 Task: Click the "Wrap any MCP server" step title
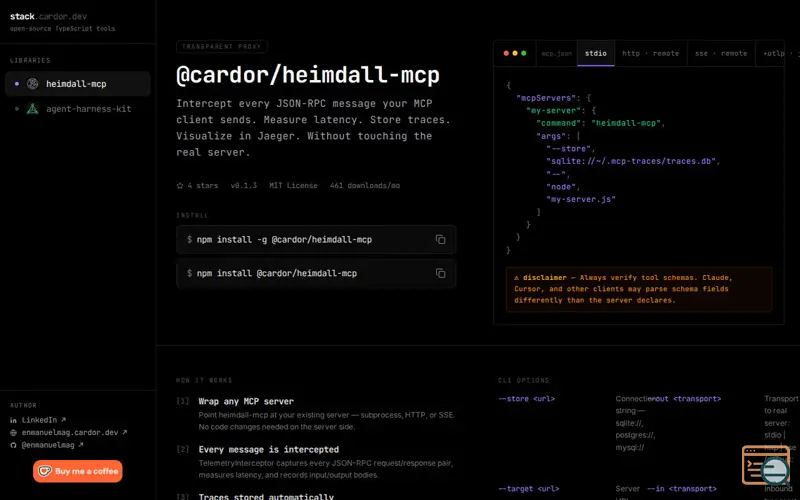point(246,401)
